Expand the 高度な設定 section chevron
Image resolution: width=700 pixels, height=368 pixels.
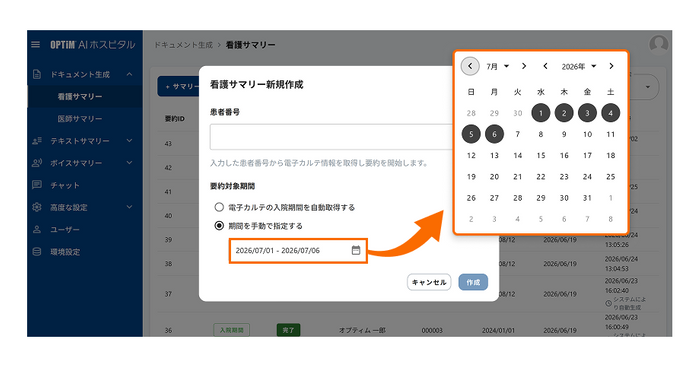click(129, 207)
